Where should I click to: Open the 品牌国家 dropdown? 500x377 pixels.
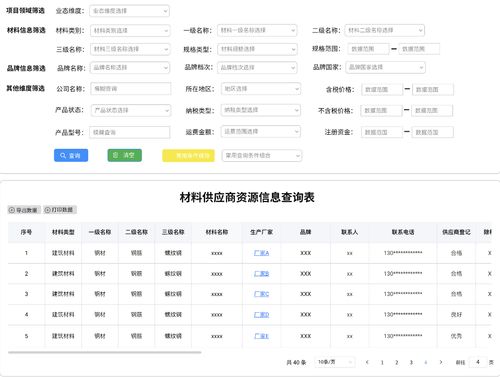coord(385,68)
